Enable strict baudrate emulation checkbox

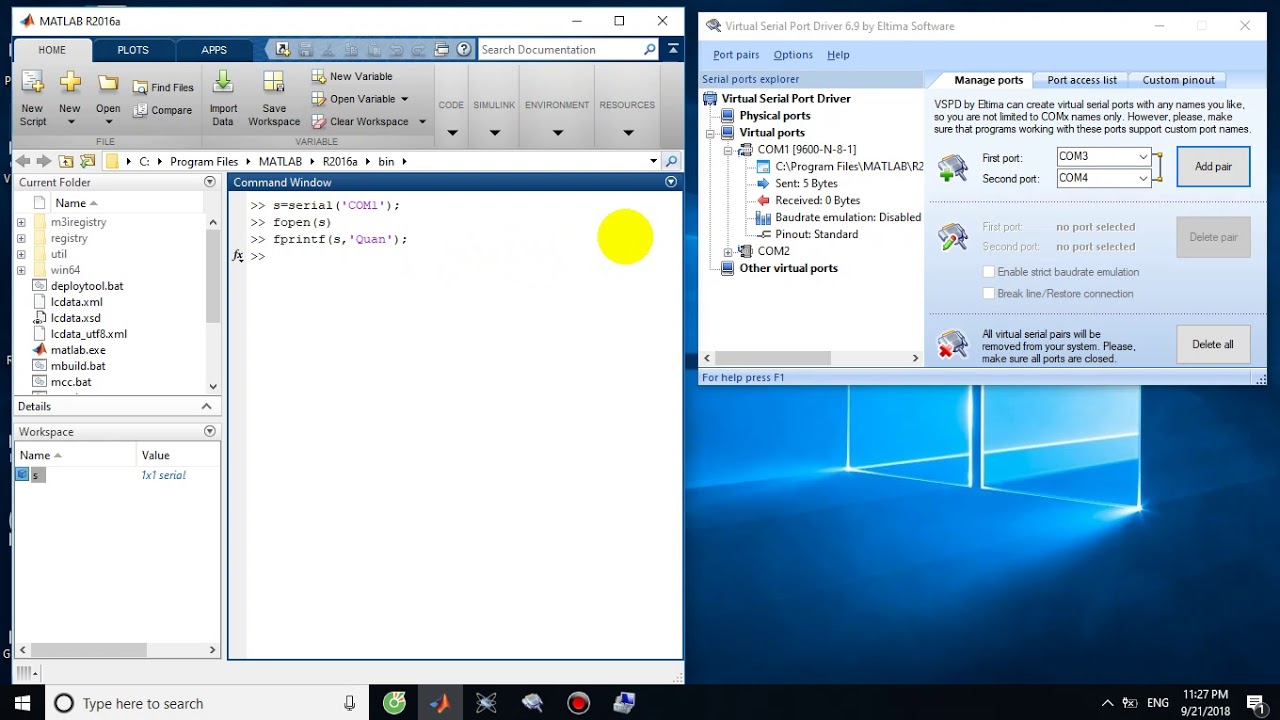coord(989,272)
